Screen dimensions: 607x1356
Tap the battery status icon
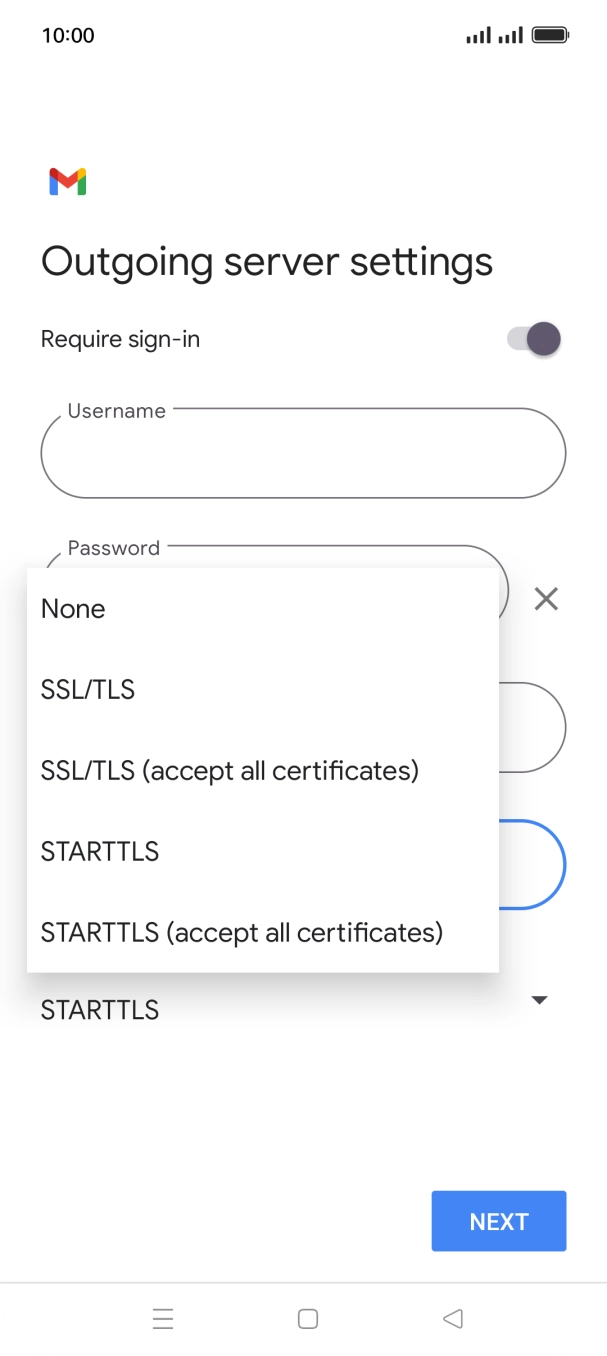click(550, 36)
